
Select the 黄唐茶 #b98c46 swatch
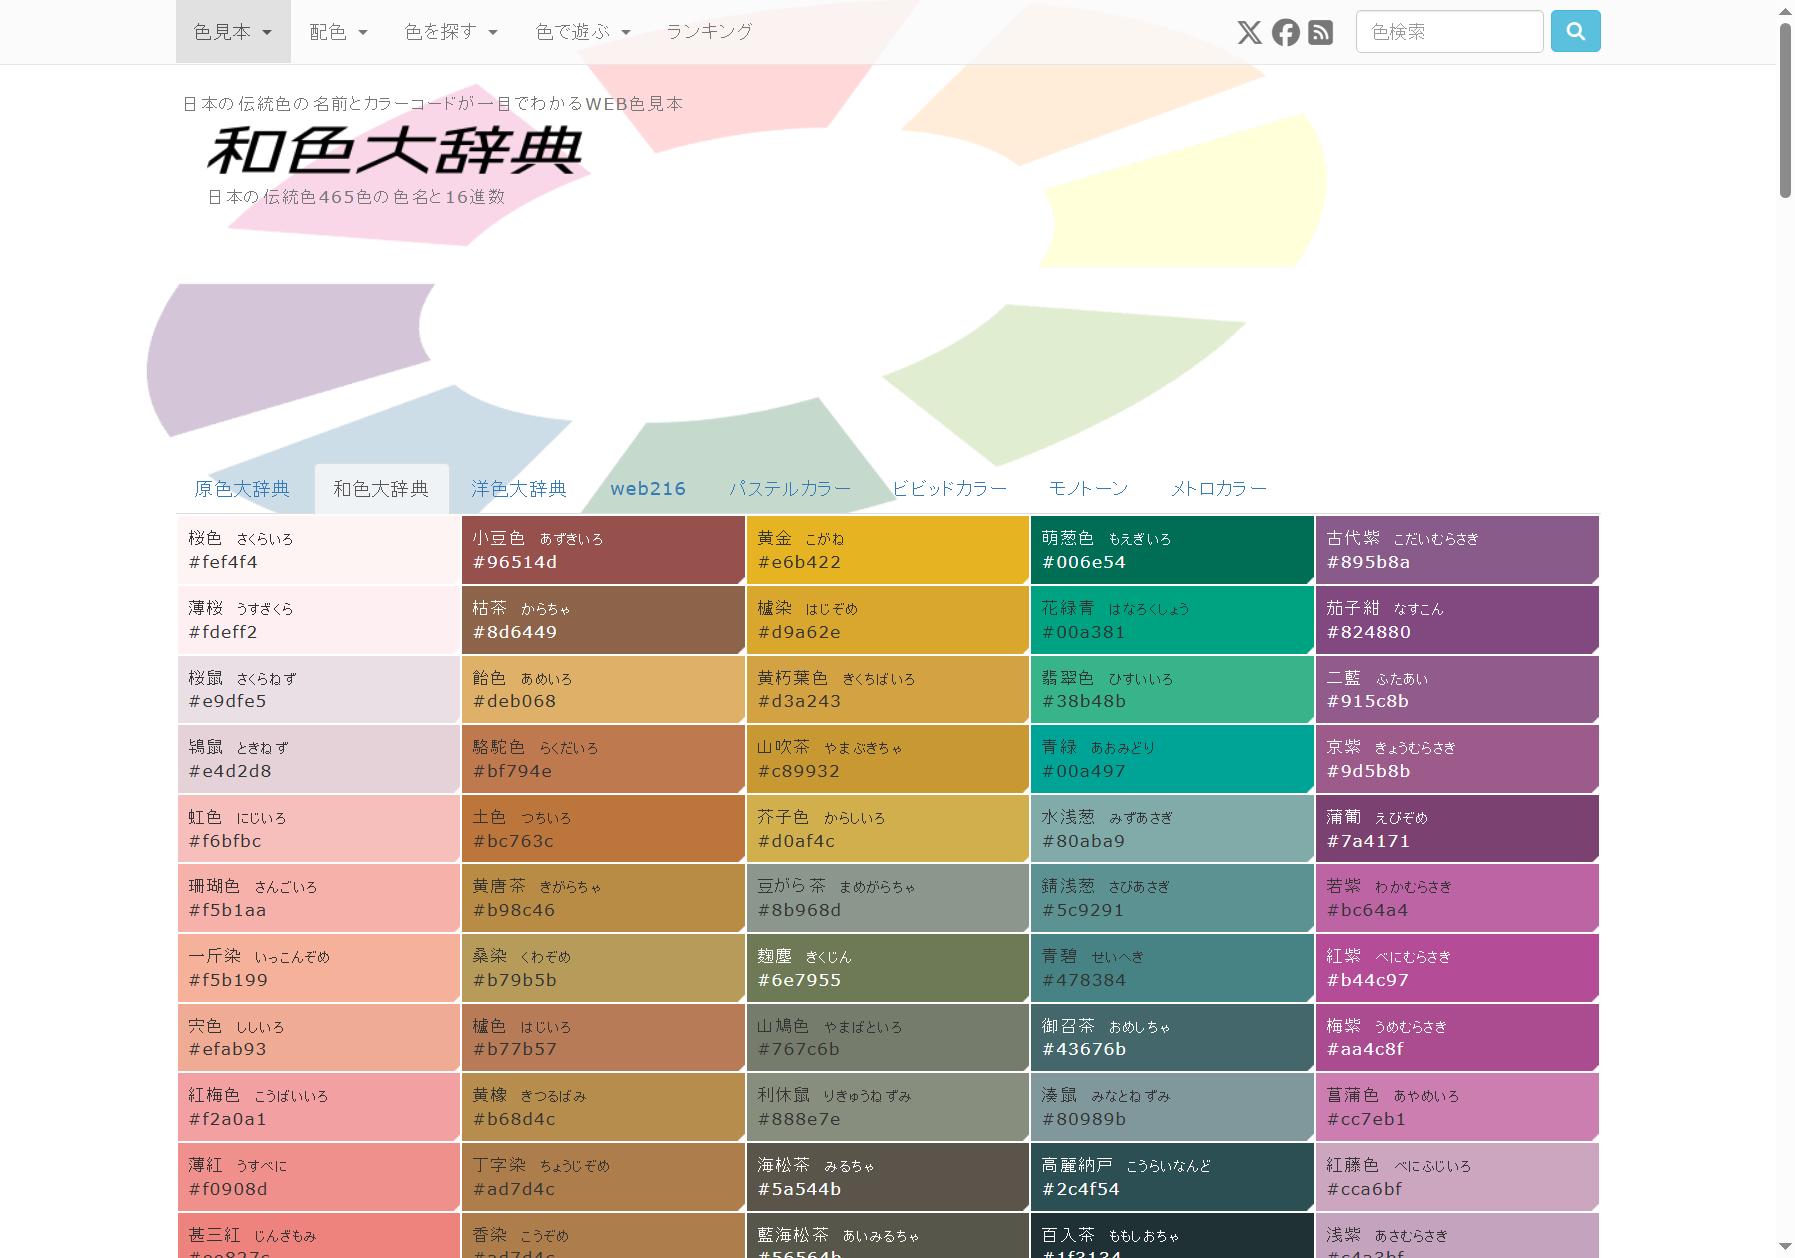point(603,898)
